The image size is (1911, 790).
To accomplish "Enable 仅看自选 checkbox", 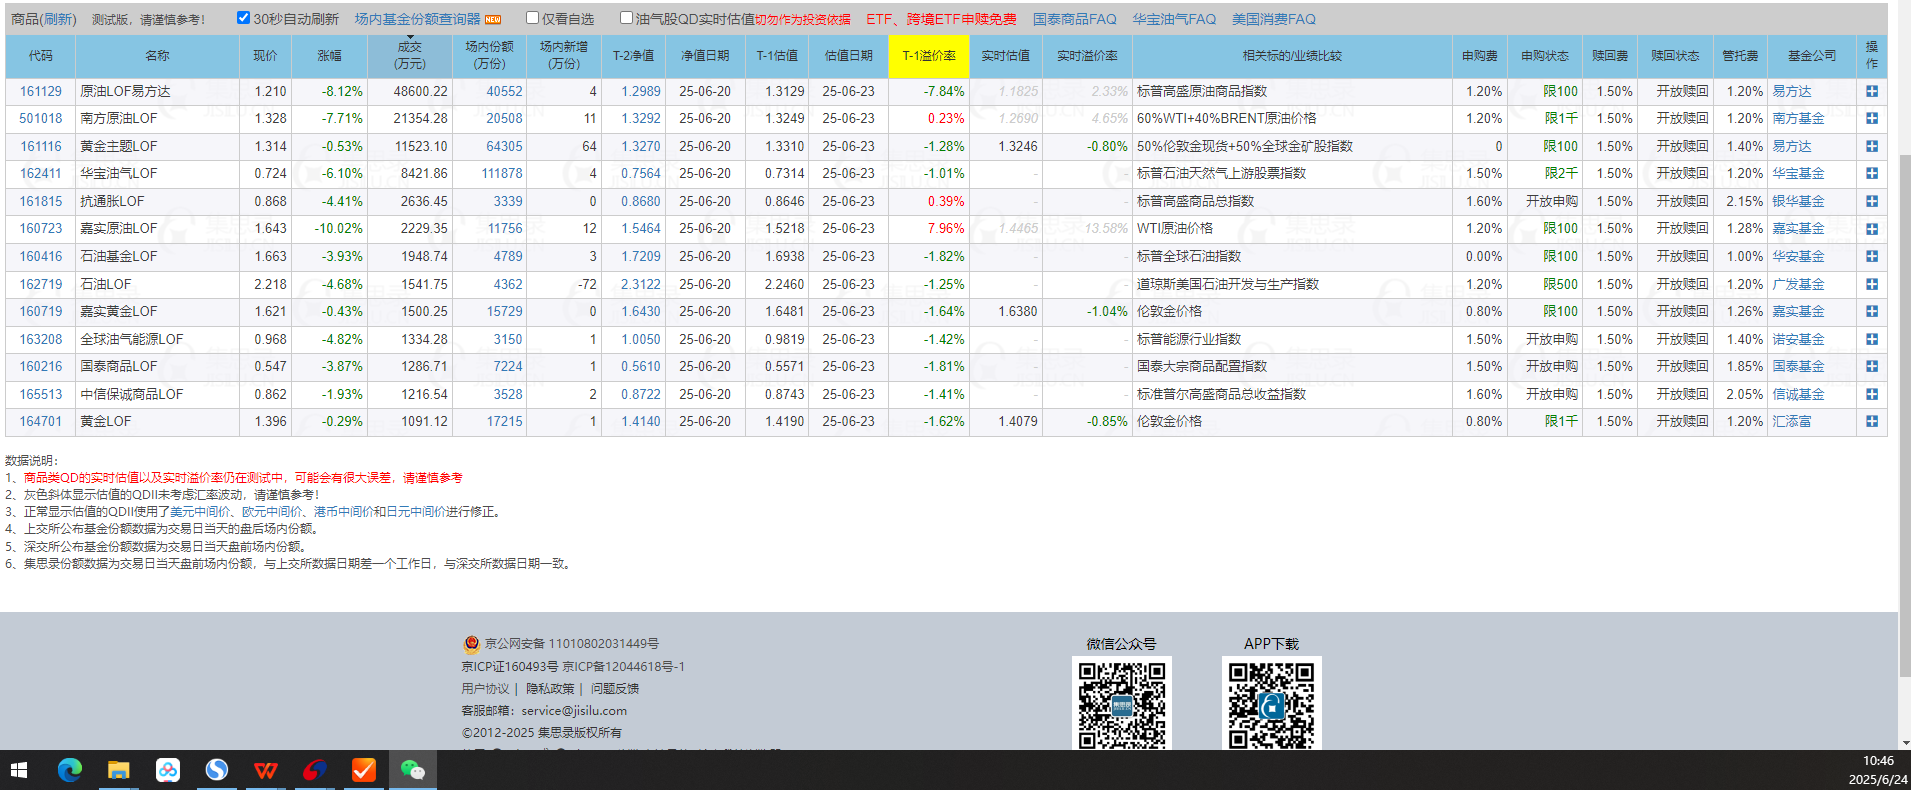I will [x=532, y=18].
